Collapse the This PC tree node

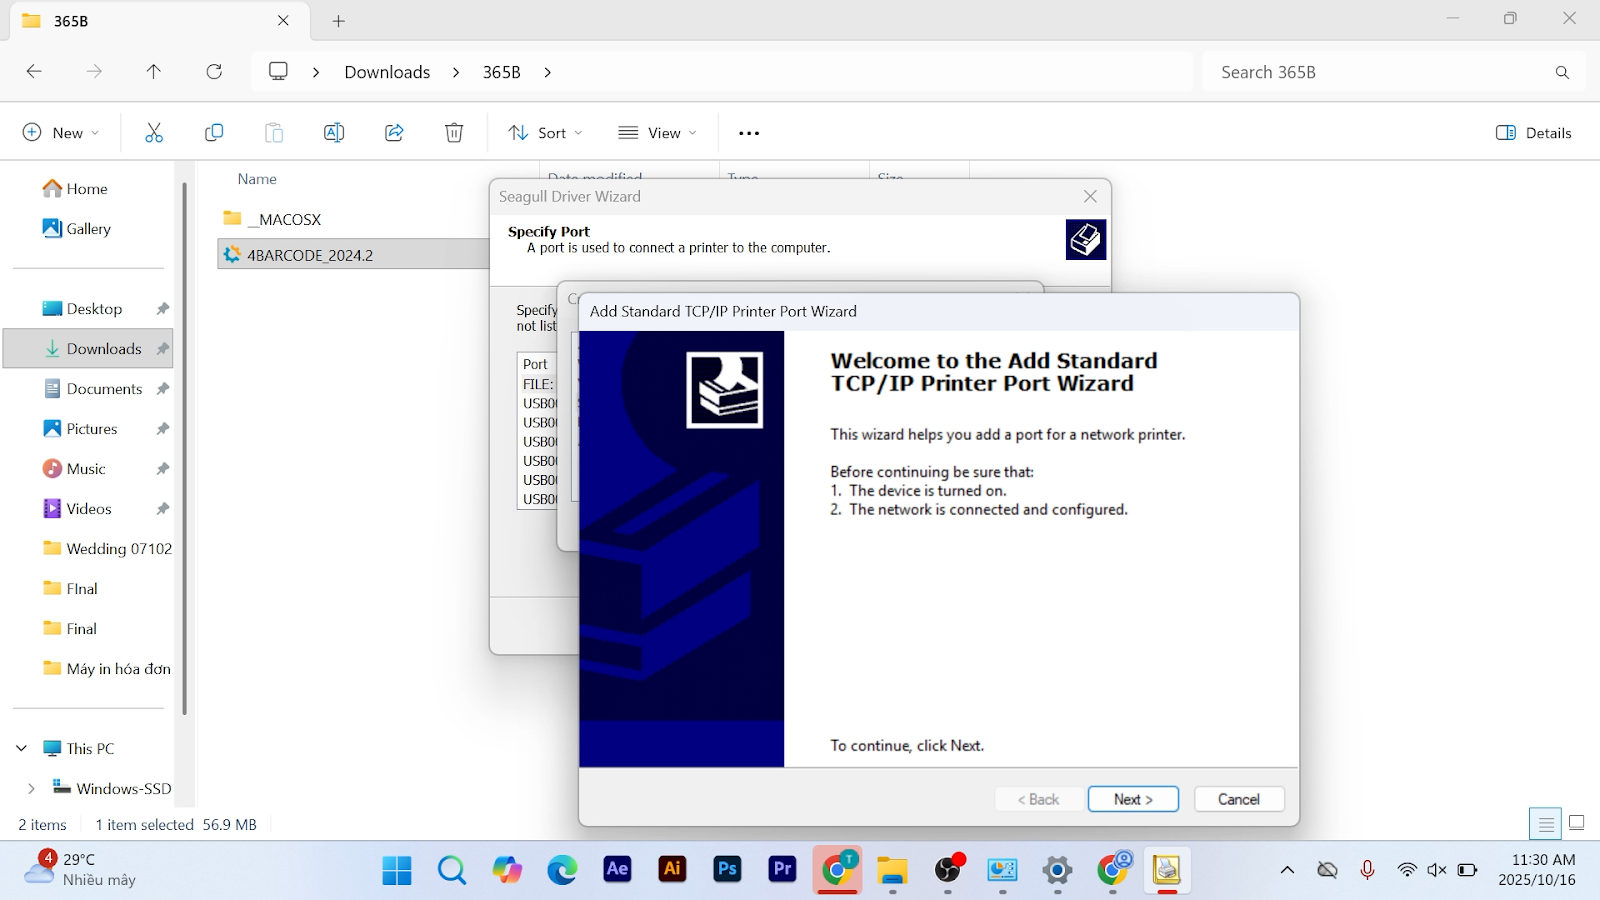(x=22, y=748)
